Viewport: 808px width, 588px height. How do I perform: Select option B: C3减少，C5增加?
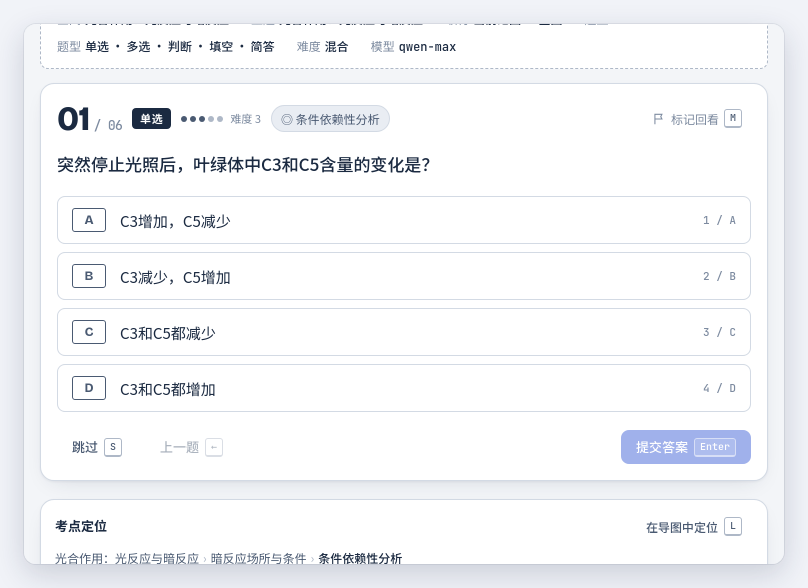pyautogui.click(x=403, y=276)
